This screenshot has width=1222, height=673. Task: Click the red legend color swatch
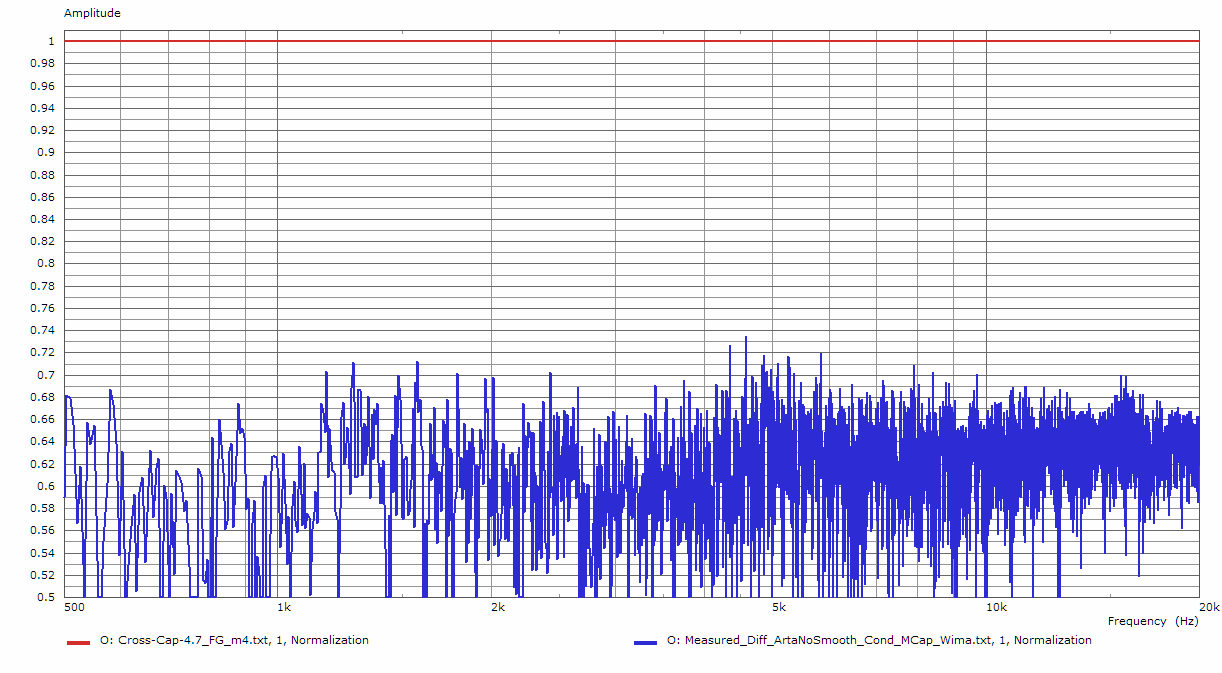click(x=78, y=641)
